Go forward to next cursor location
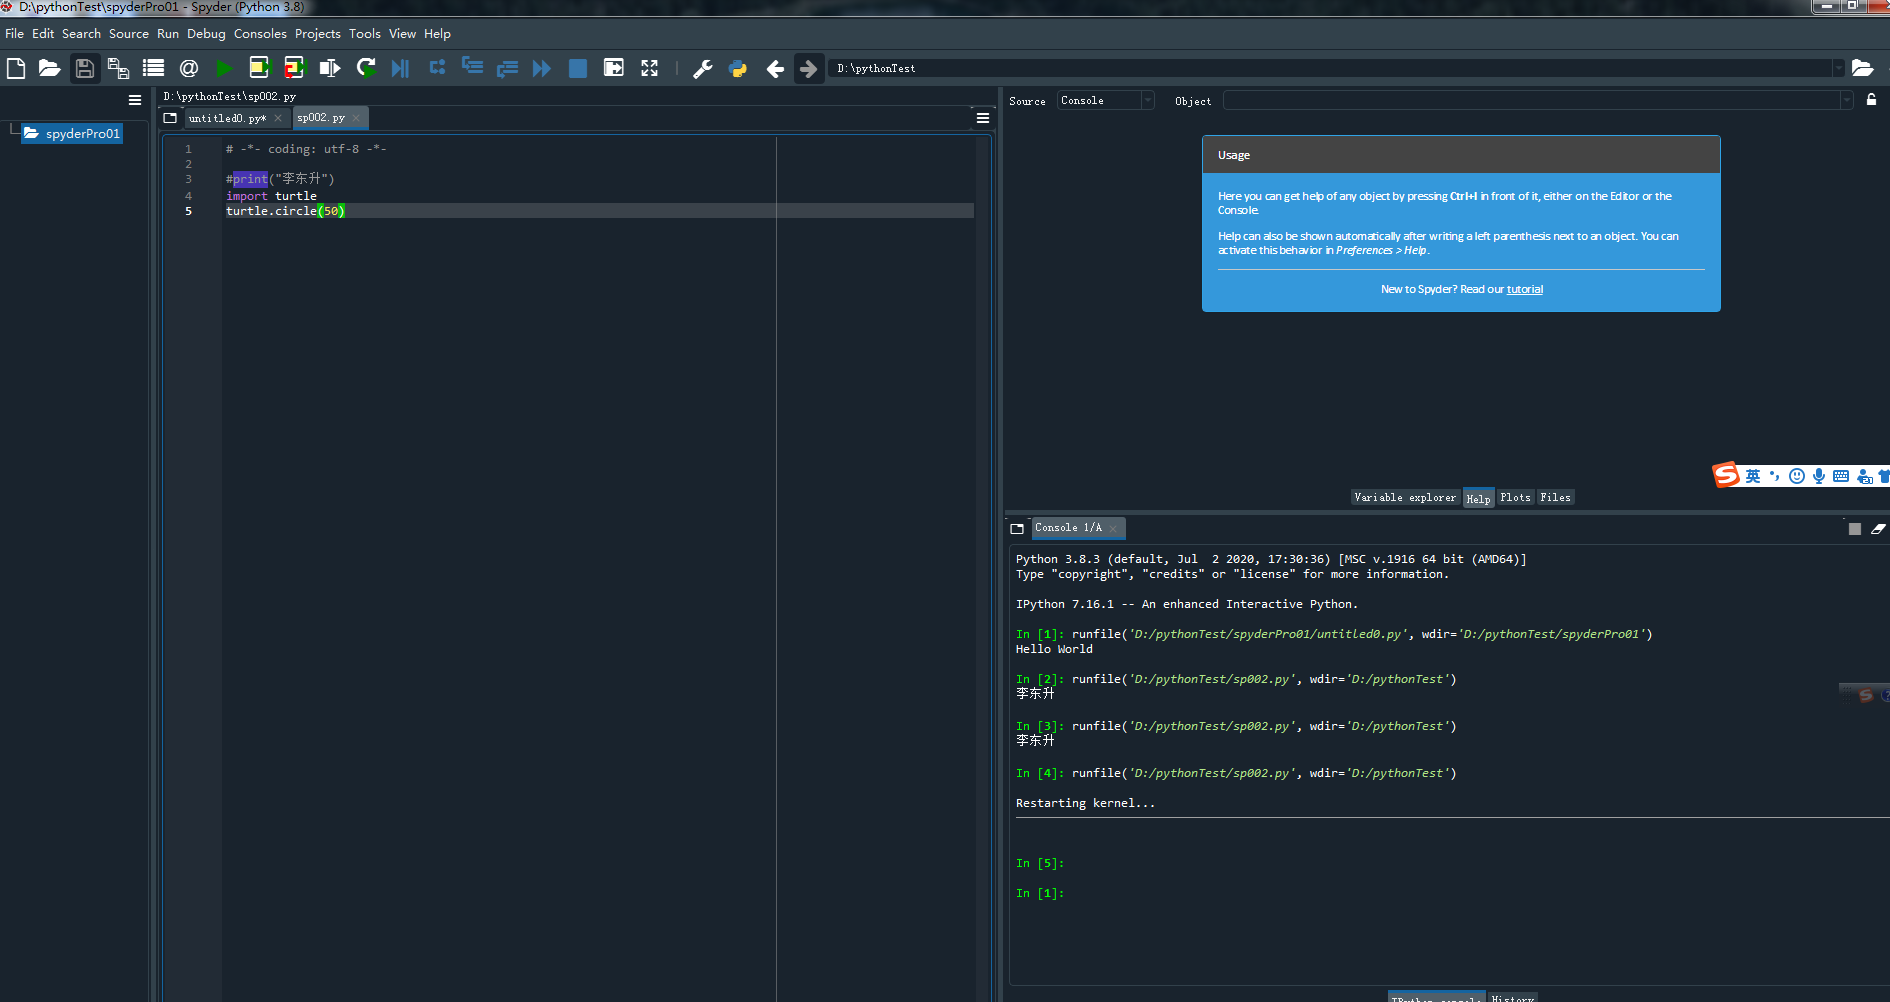The image size is (1890, 1002). tap(809, 68)
